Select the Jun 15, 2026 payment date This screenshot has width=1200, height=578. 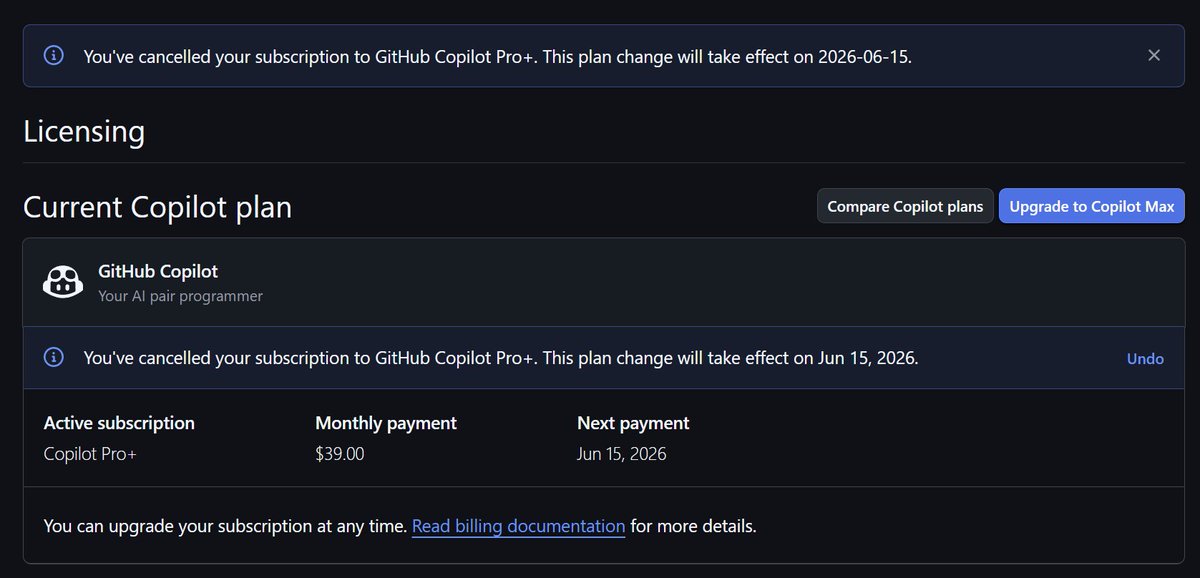[x=622, y=454]
